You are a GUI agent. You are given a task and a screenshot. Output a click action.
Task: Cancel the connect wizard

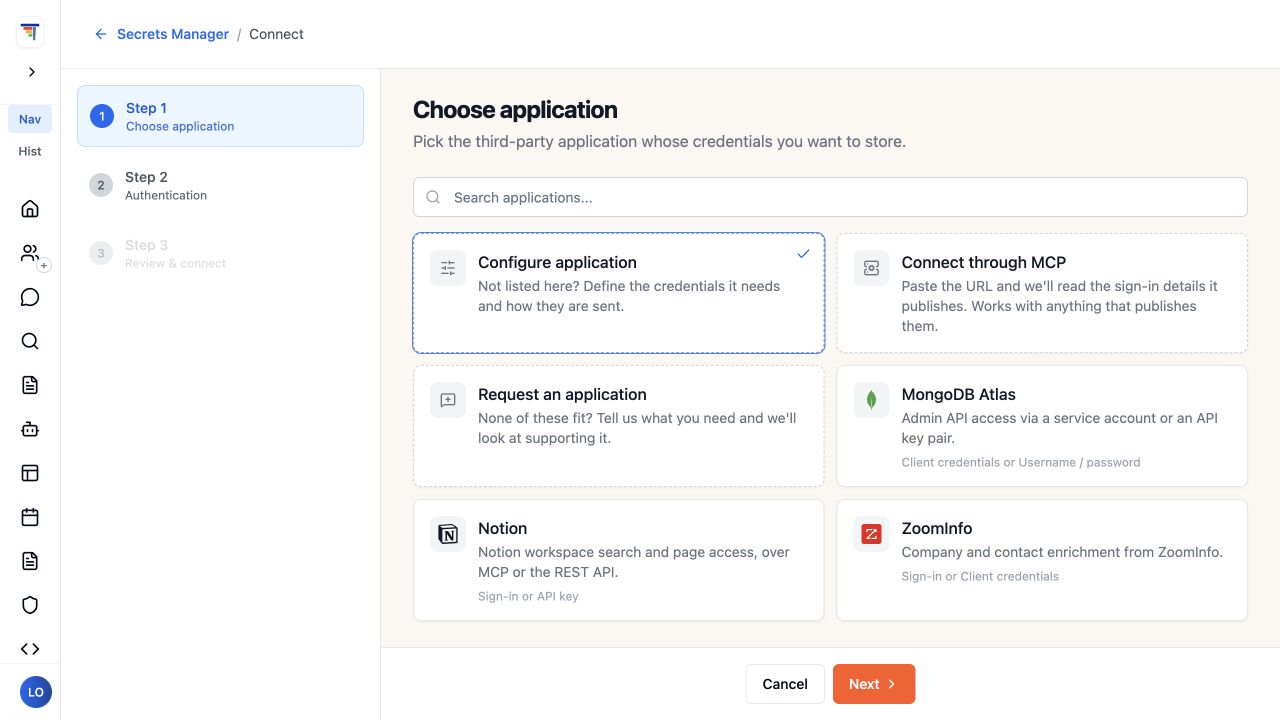tap(785, 684)
